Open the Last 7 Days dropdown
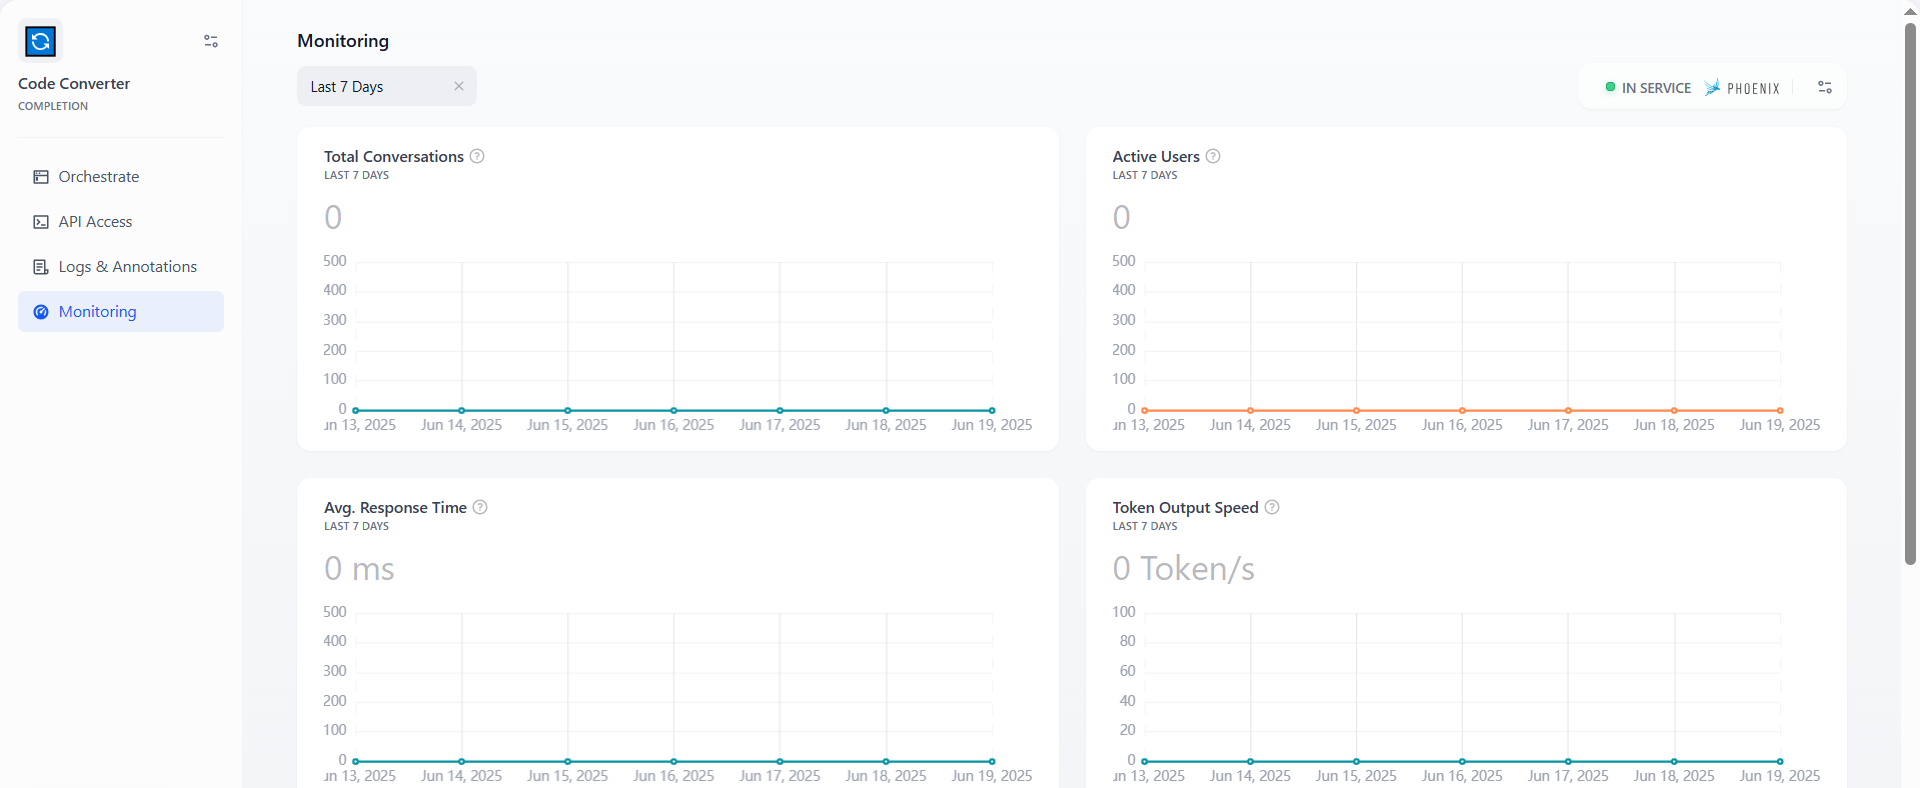The height and width of the screenshot is (788, 1920). pos(375,87)
